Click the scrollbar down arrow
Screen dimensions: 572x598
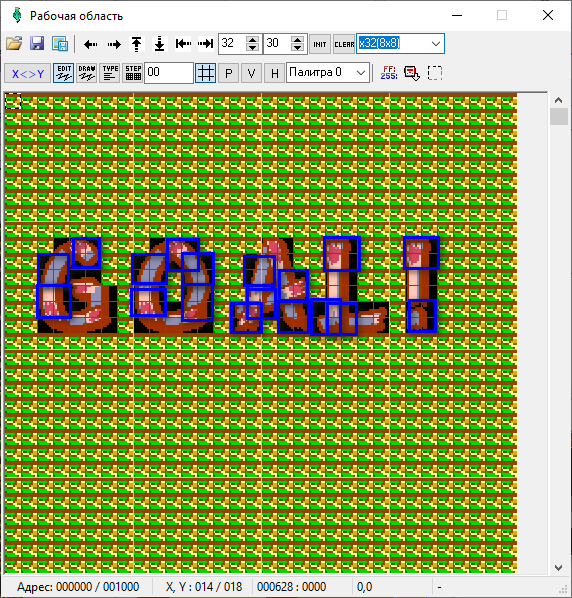coord(559,567)
